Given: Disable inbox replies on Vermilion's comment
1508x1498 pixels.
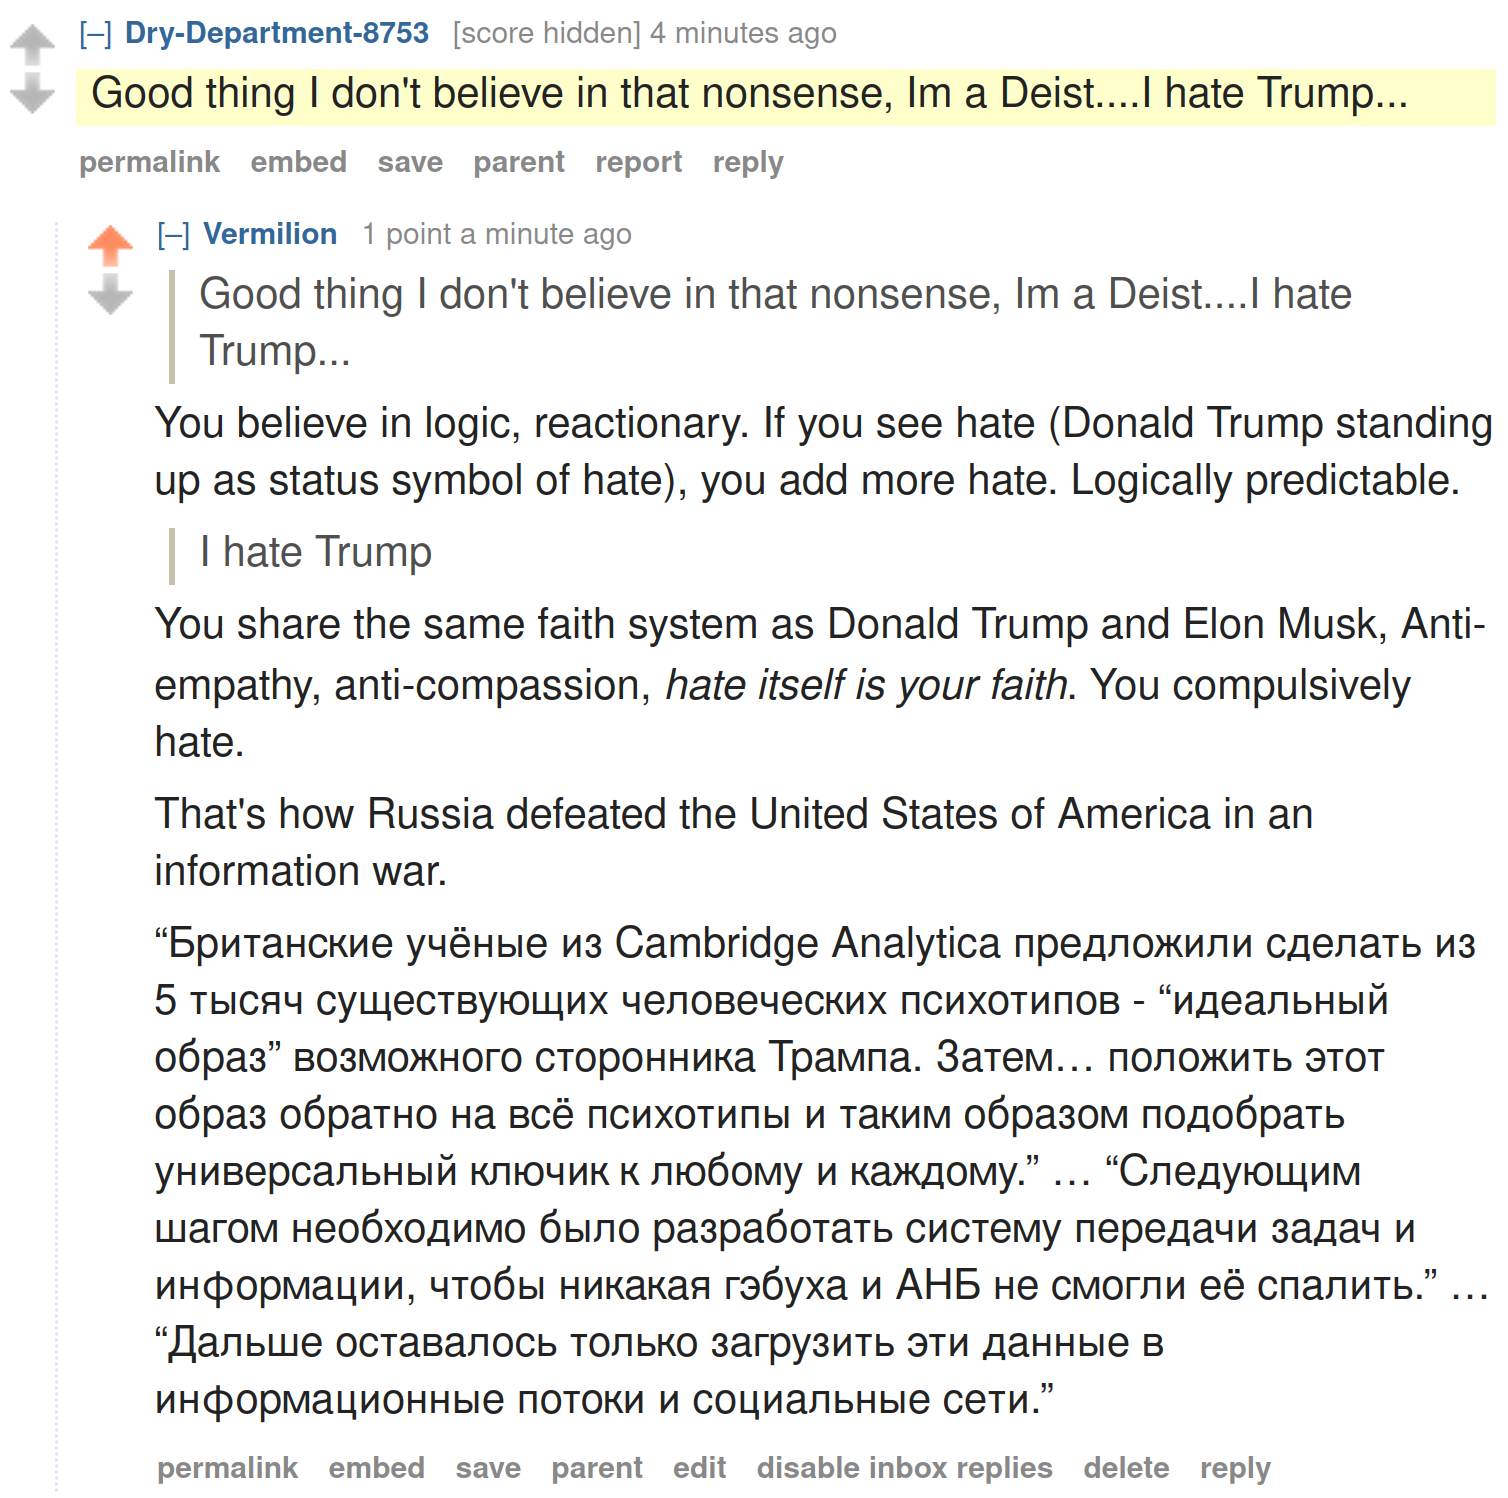Looking at the screenshot, I should point(905,1468).
